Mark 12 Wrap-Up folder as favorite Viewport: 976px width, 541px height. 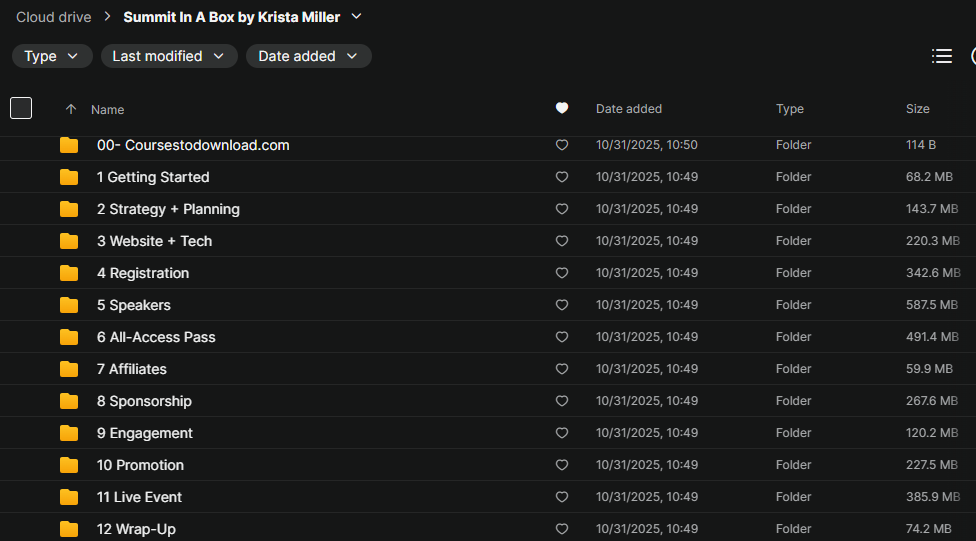click(x=562, y=529)
